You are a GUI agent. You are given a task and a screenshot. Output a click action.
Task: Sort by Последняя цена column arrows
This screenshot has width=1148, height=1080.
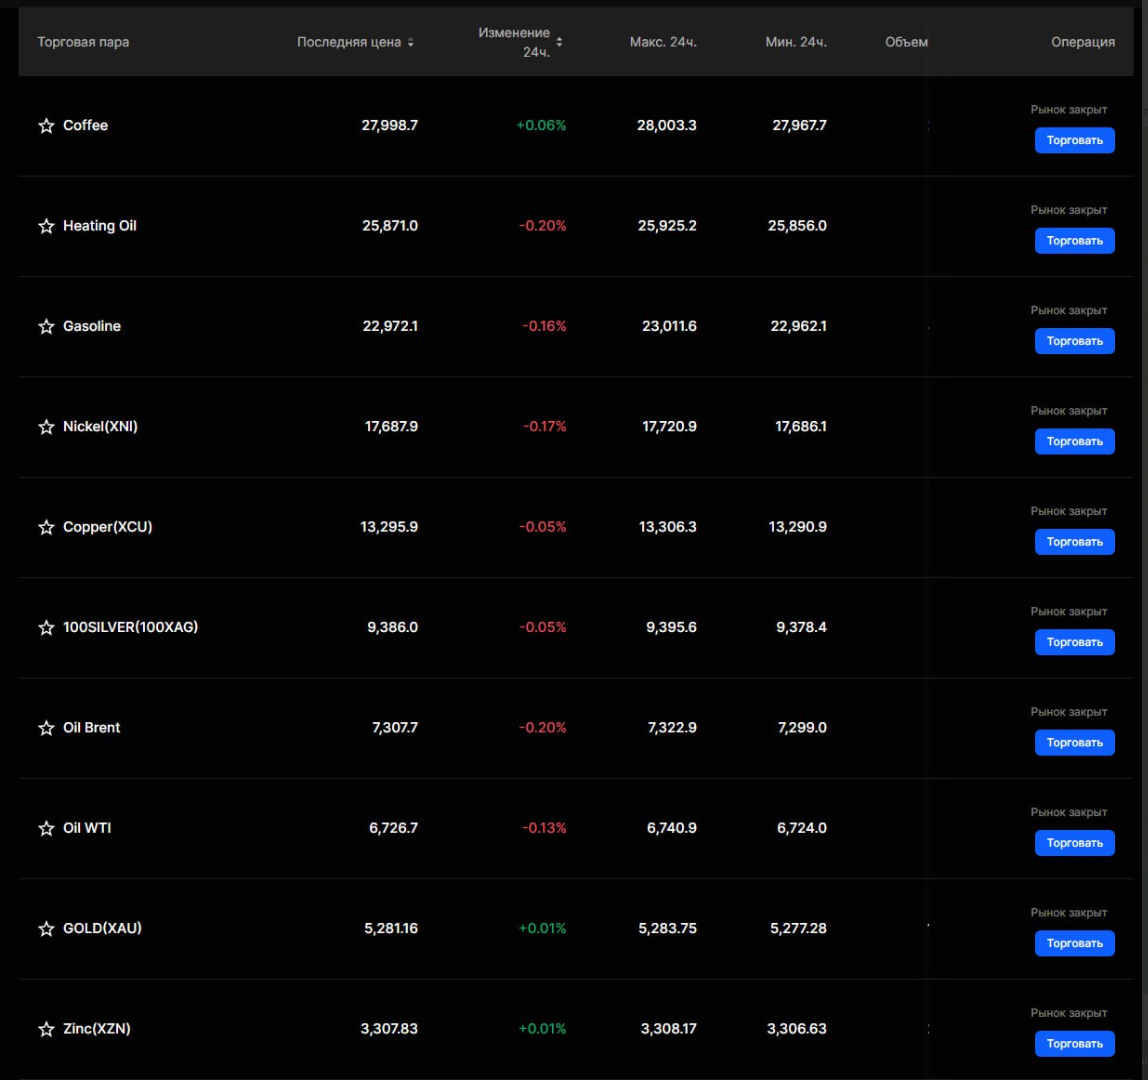[x=410, y=42]
